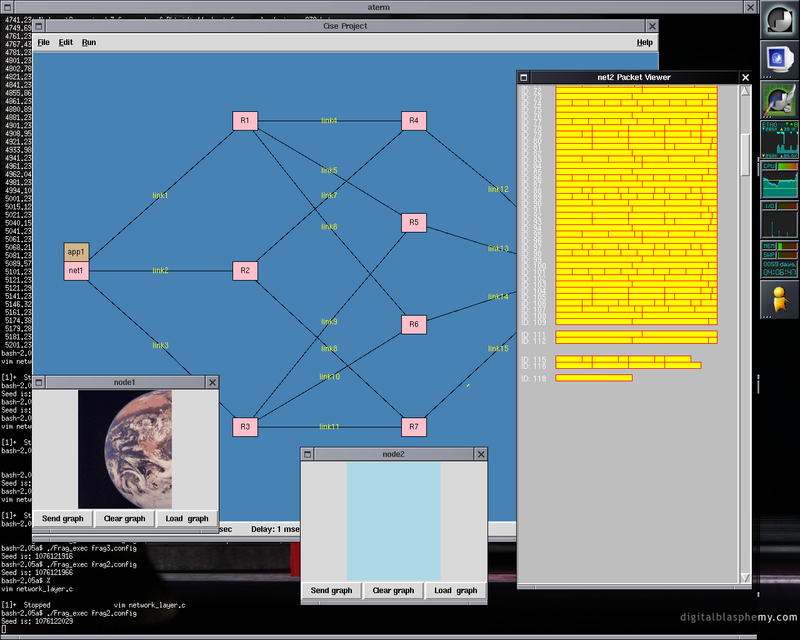800x640 pixels.
Task: Click the link12 label
Action: coord(498,189)
